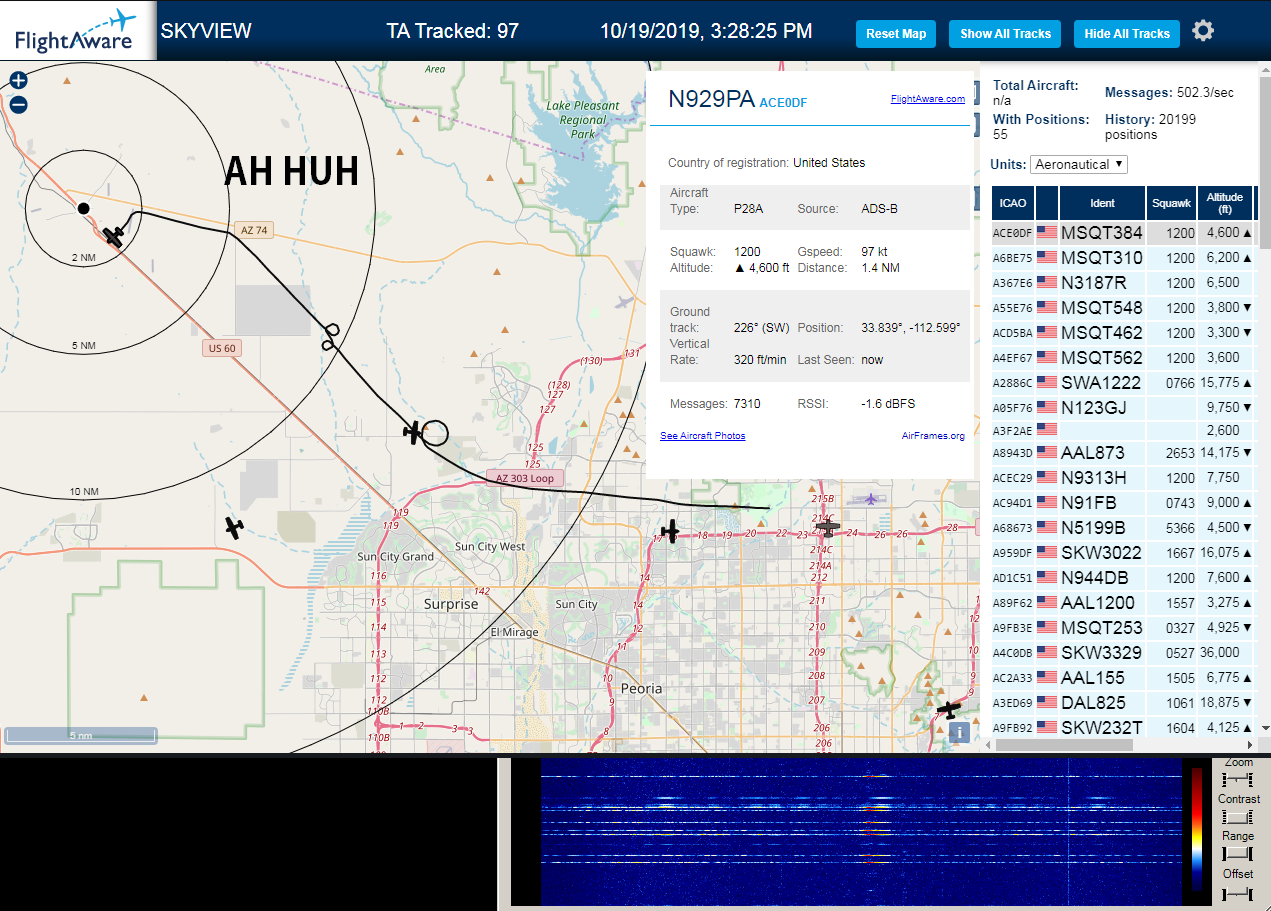The image size is (1271, 911).
Task: Select the AAL155 aircraft row
Action: [x=1124, y=678]
